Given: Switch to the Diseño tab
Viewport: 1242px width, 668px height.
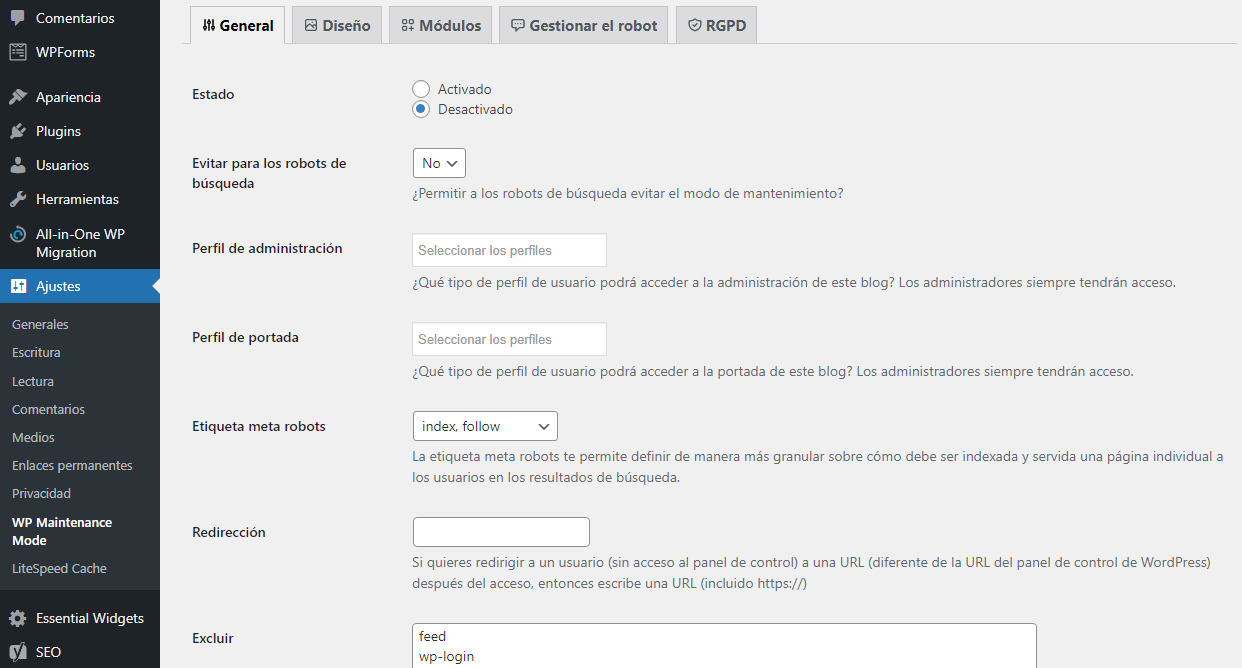Looking at the screenshot, I should (336, 24).
